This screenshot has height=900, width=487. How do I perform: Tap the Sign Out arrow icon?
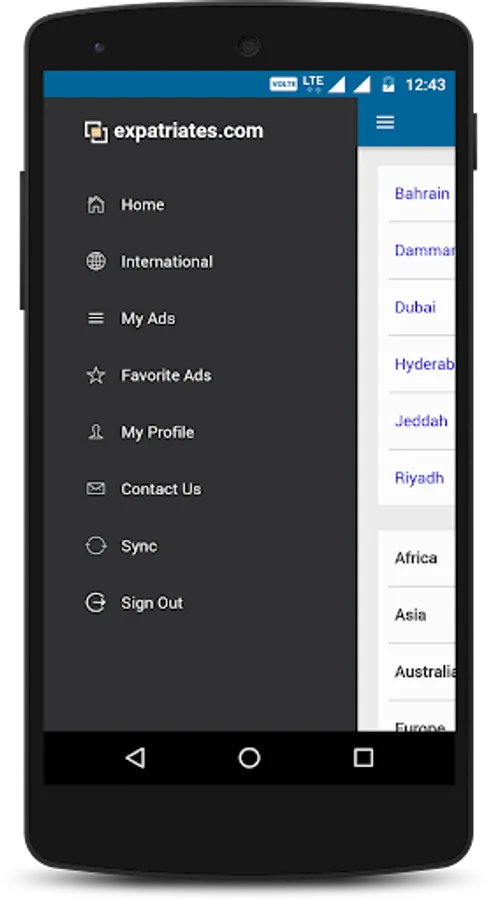96,603
